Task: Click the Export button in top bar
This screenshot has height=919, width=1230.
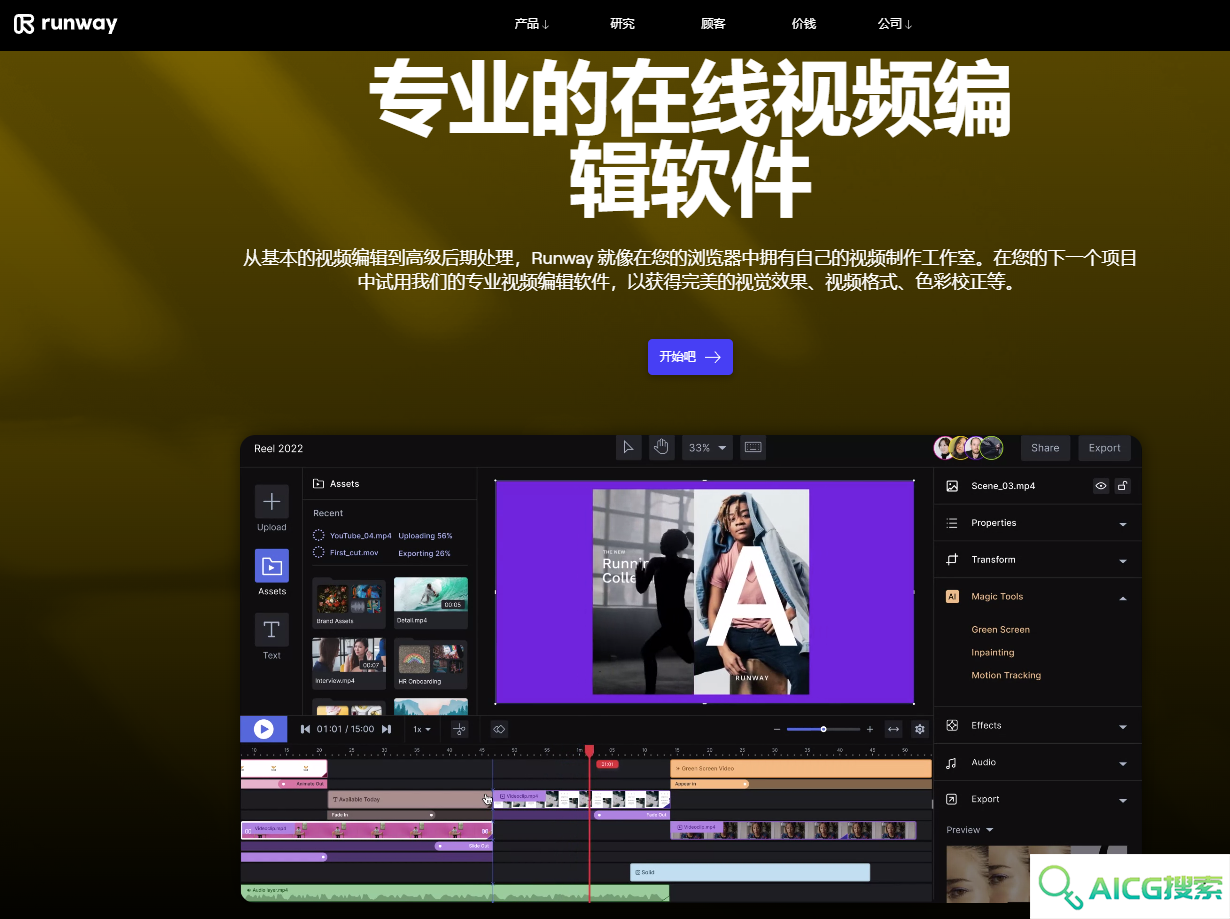Action: coord(1104,448)
